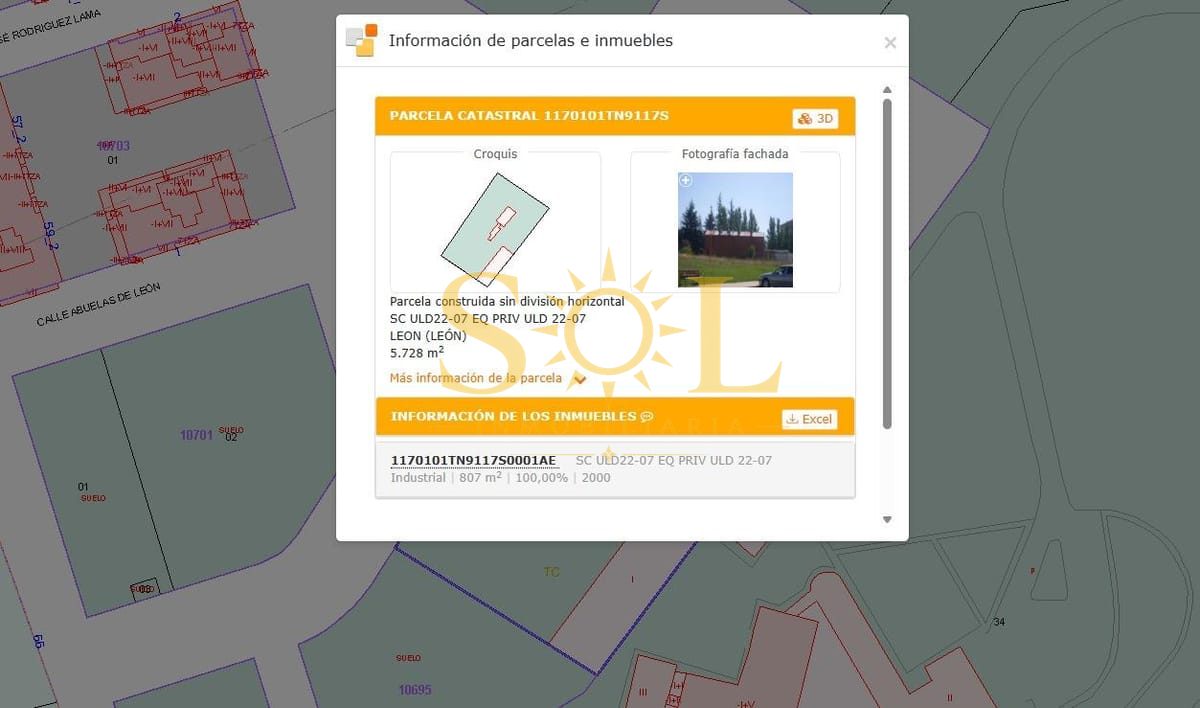Close the parcel information dialog
Image resolution: width=1200 pixels, height=708 pixels.
pyautogui.click(x=890, y=43)
